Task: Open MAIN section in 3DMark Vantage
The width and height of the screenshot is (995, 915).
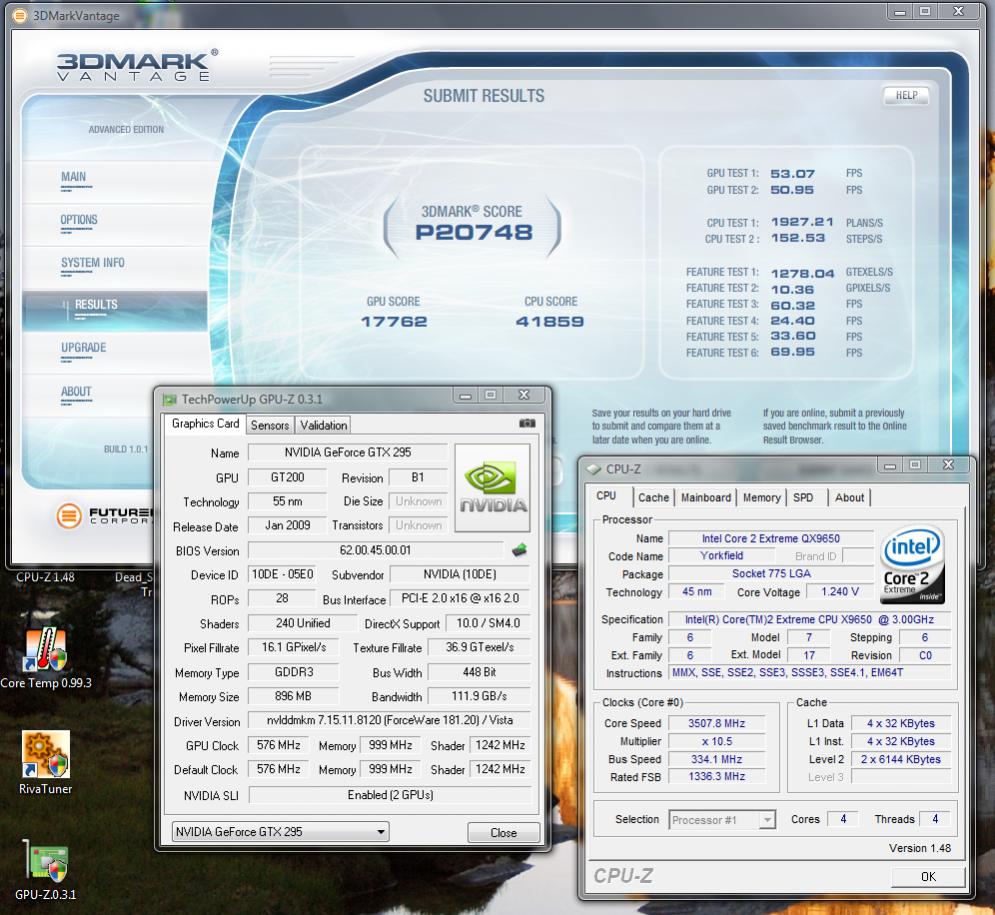Action: pyautogui.click(x=74, y=177)
